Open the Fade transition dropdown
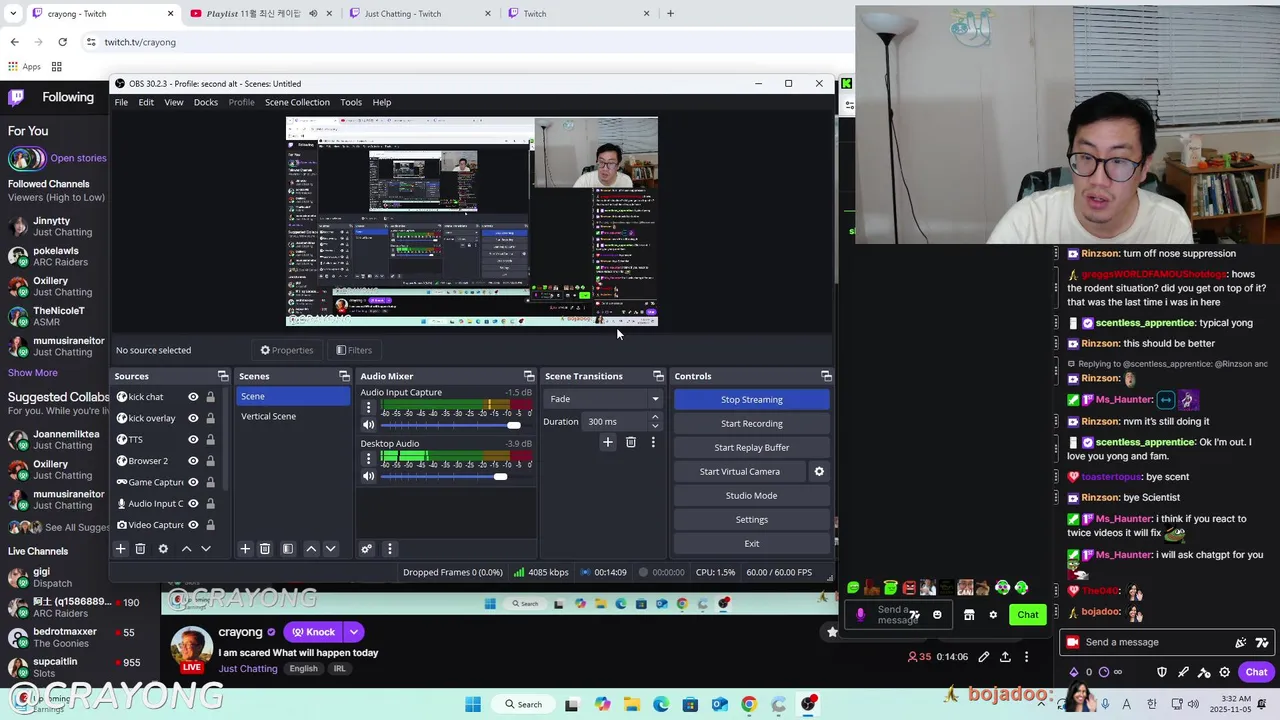 pyautogui.click(x=604, y=399)
